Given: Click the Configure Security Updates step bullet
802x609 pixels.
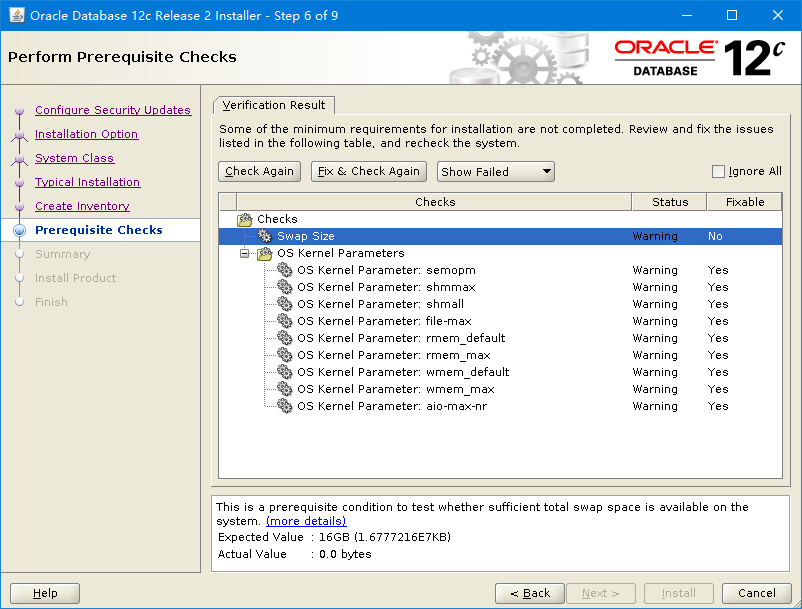Looking at the screenshot, I should 19,110.
